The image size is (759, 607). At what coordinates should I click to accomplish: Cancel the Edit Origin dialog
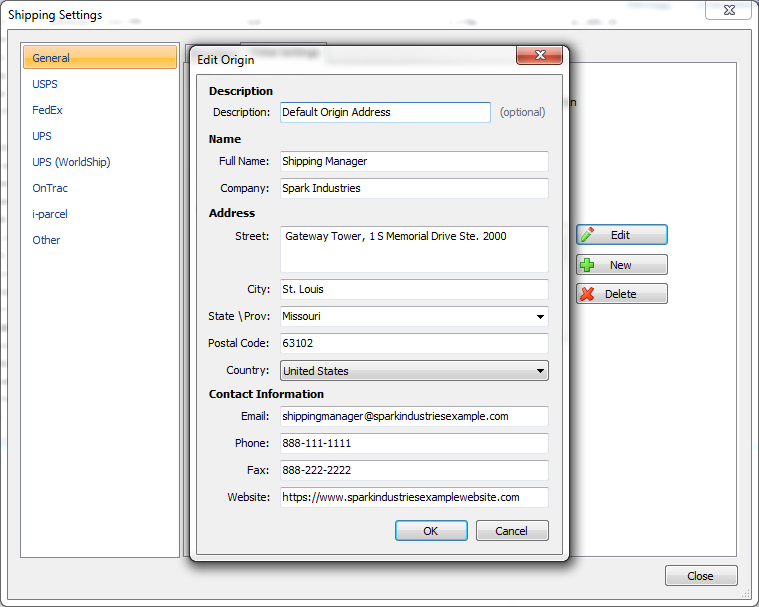(512, 531)
